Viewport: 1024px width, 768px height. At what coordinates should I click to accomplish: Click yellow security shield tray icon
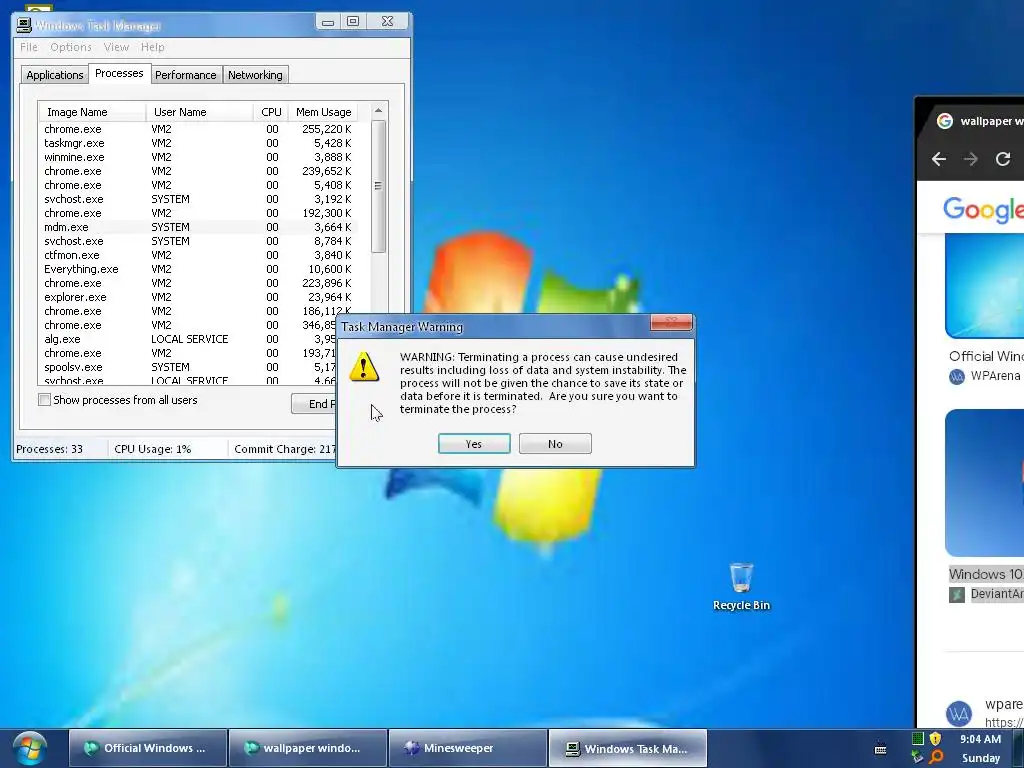pyautogui.click(x=935, y=739)
